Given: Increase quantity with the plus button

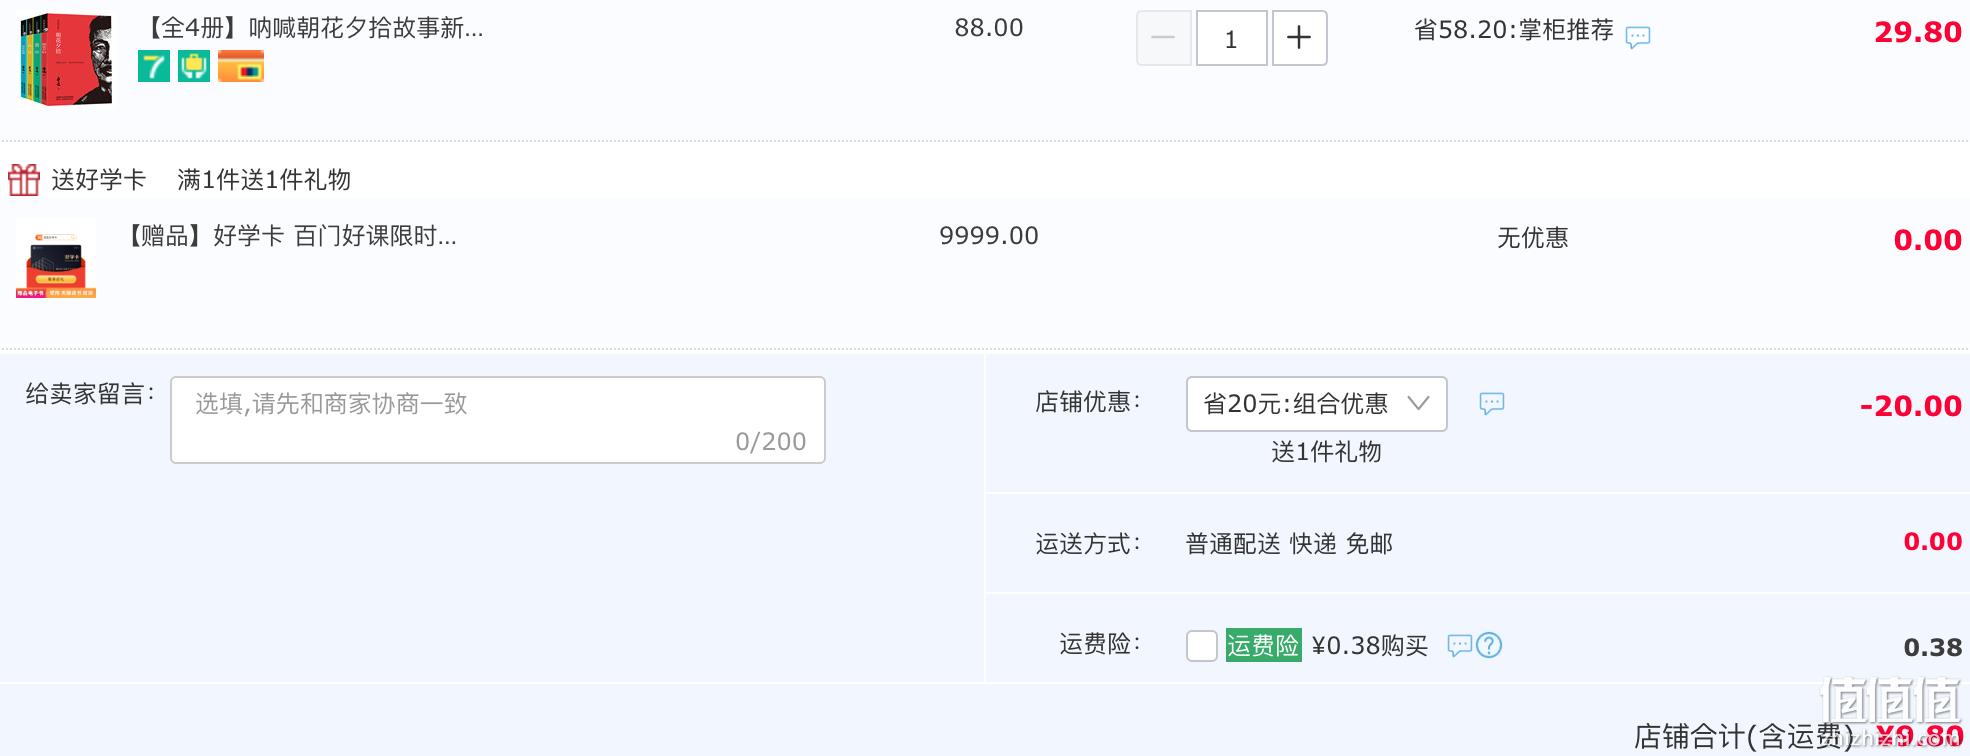Looking at the screenshot, I should (1299, 38).
